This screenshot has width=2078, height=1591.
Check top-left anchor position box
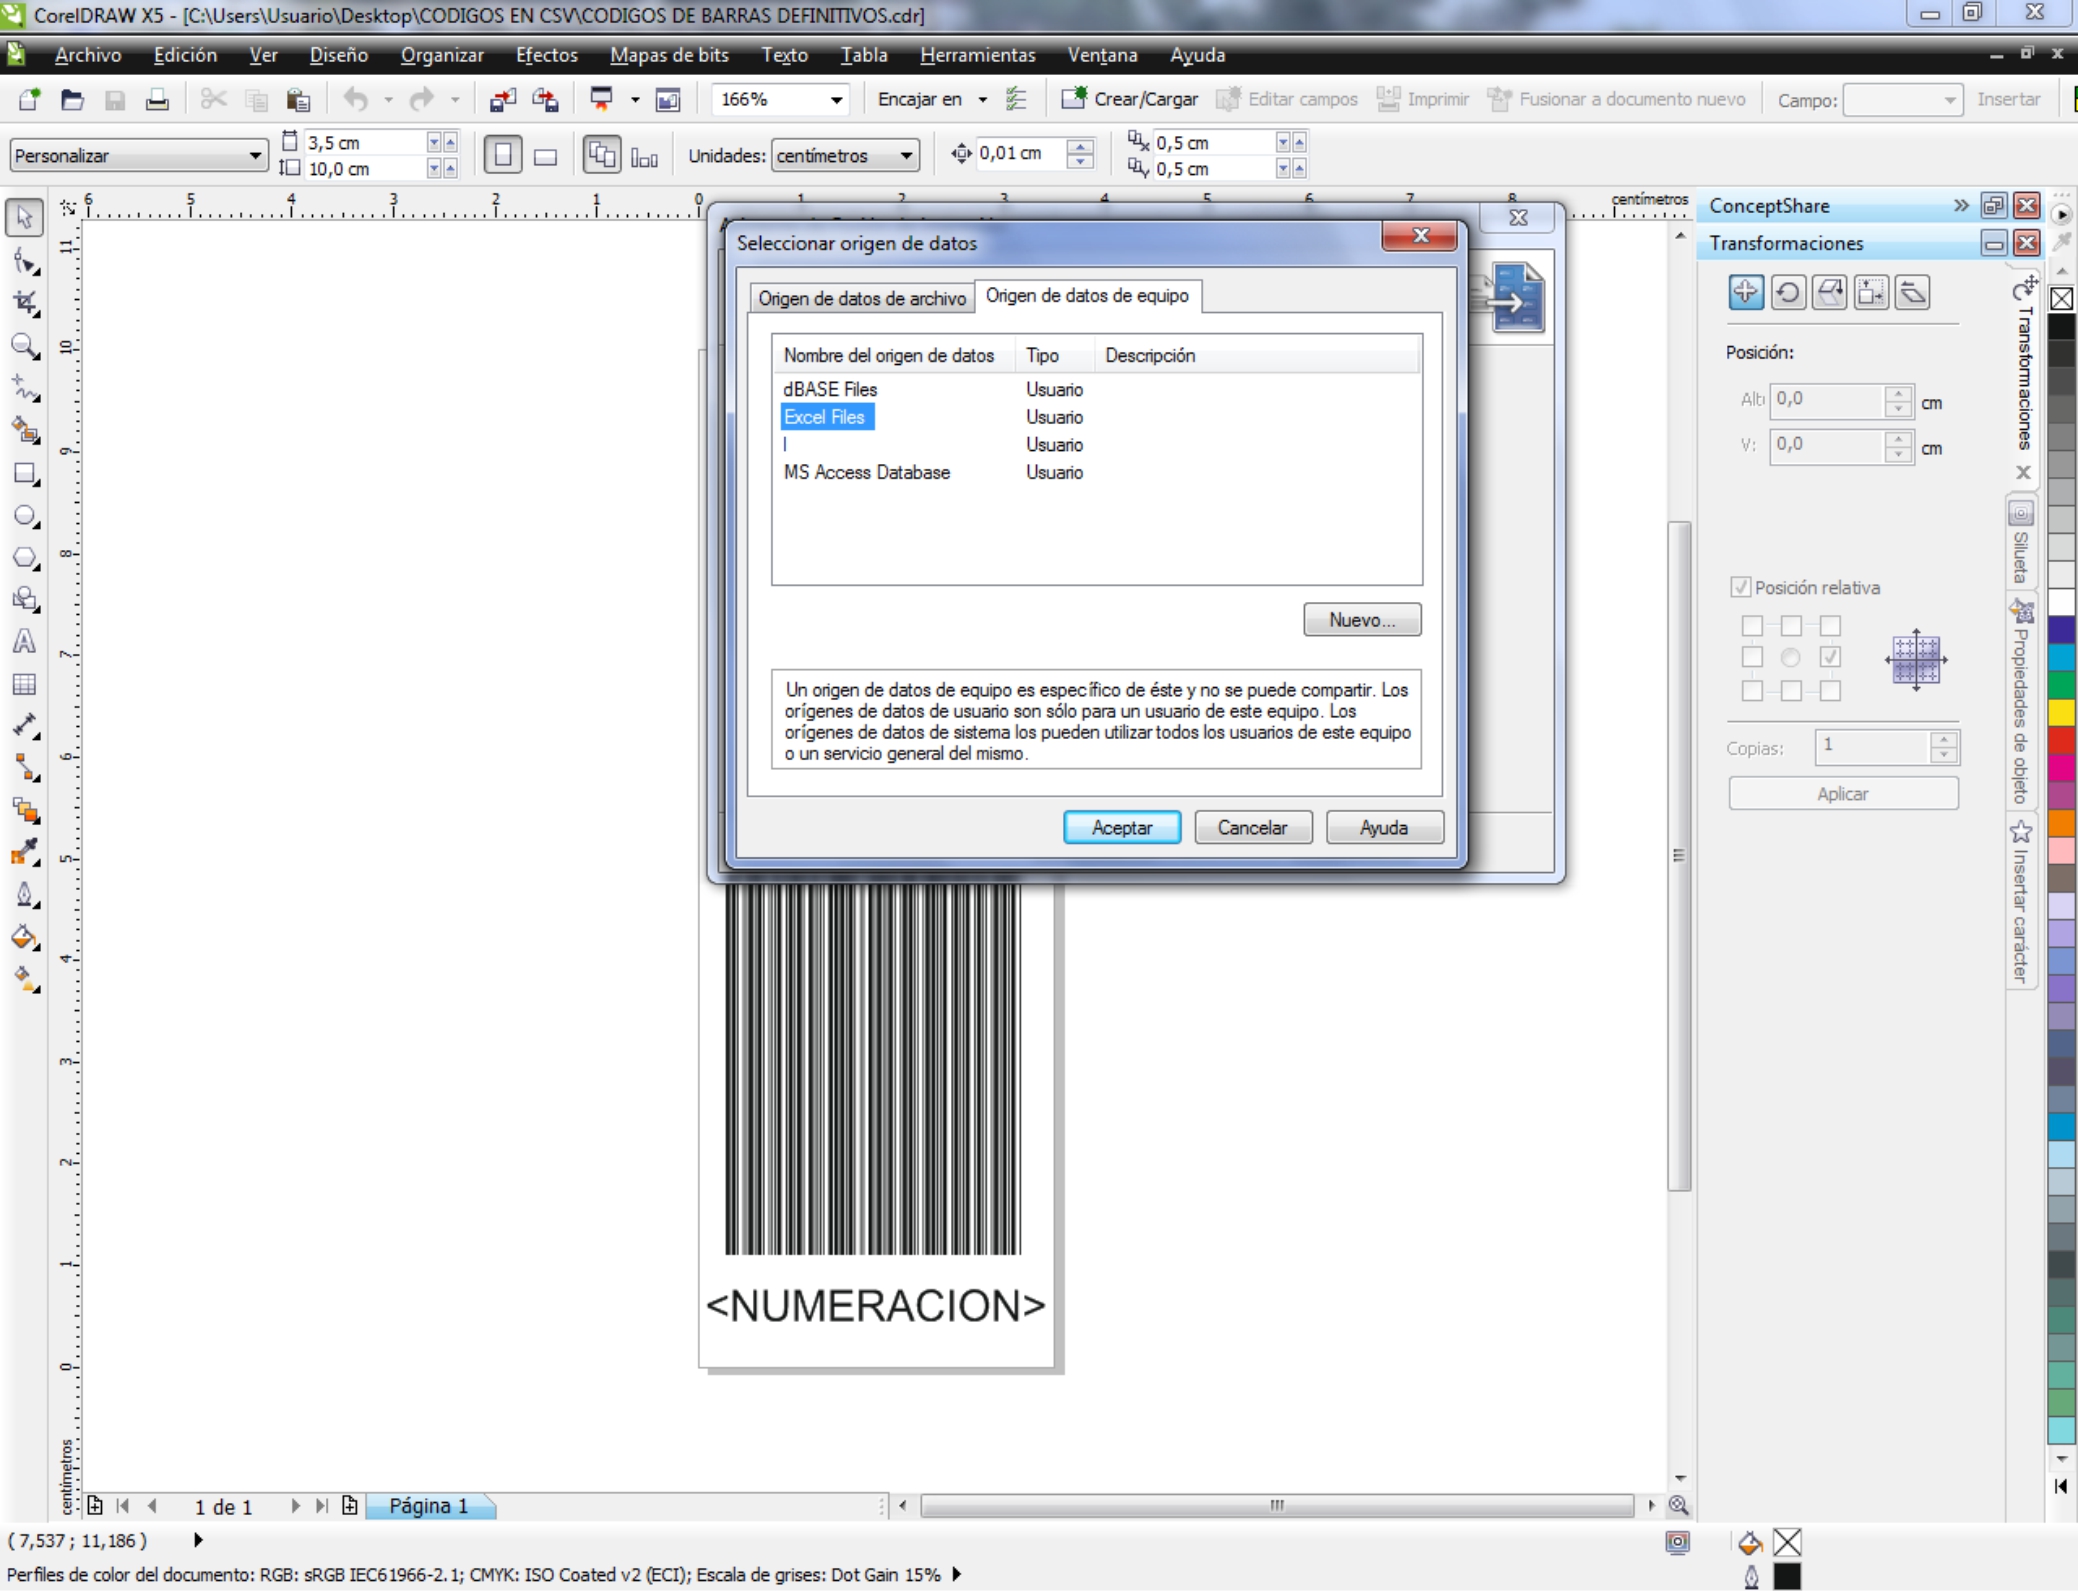(x=1752, y=625)
